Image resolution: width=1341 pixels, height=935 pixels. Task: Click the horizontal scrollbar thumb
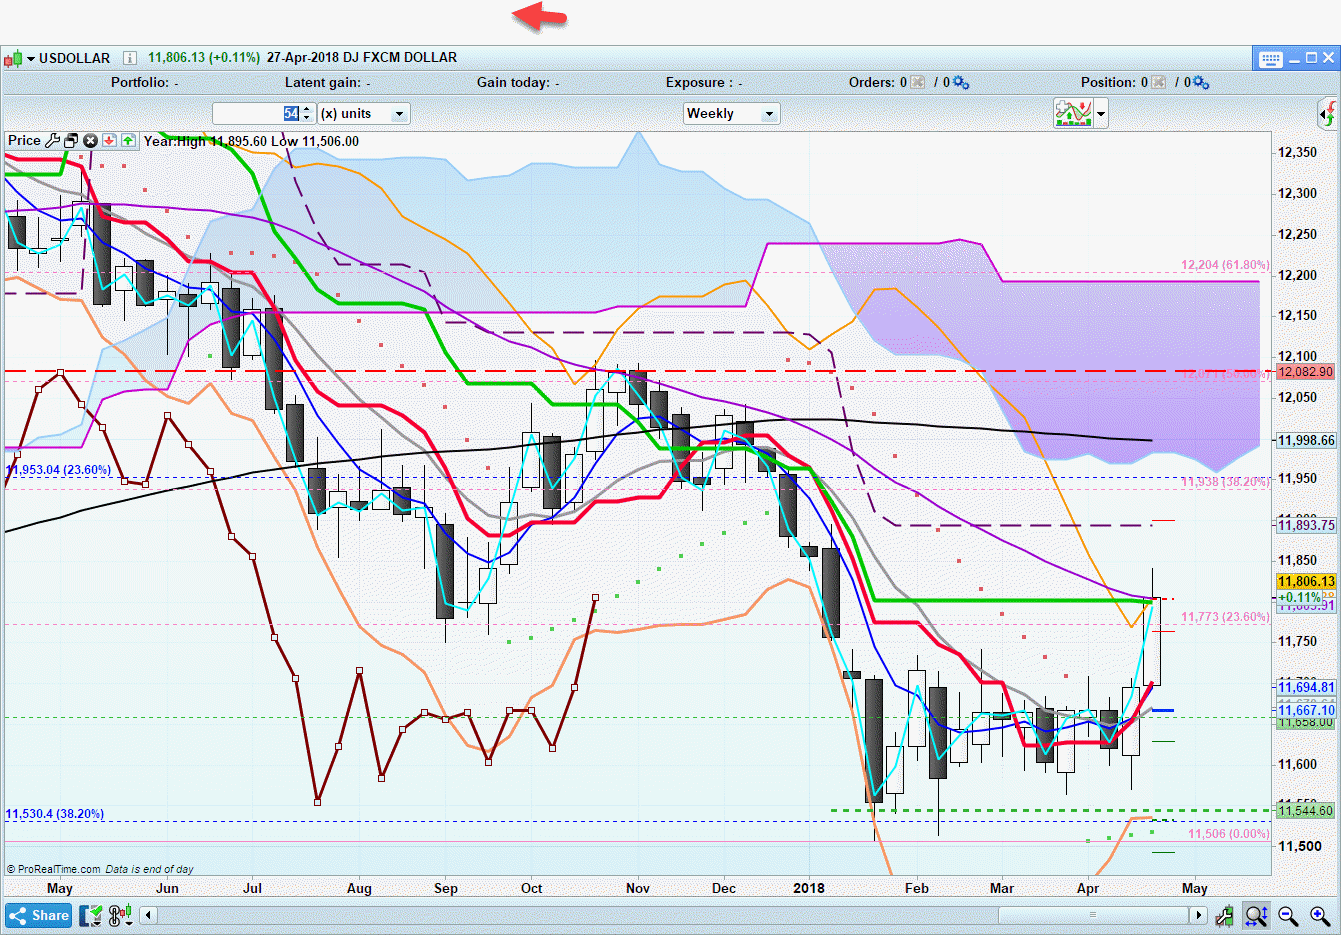pos(1093,915)
